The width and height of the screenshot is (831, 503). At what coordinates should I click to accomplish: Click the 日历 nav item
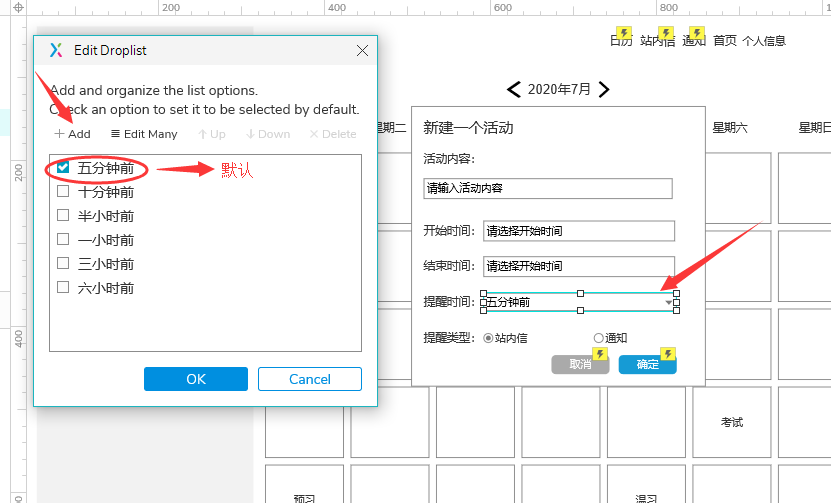click(x=621, y=41)
